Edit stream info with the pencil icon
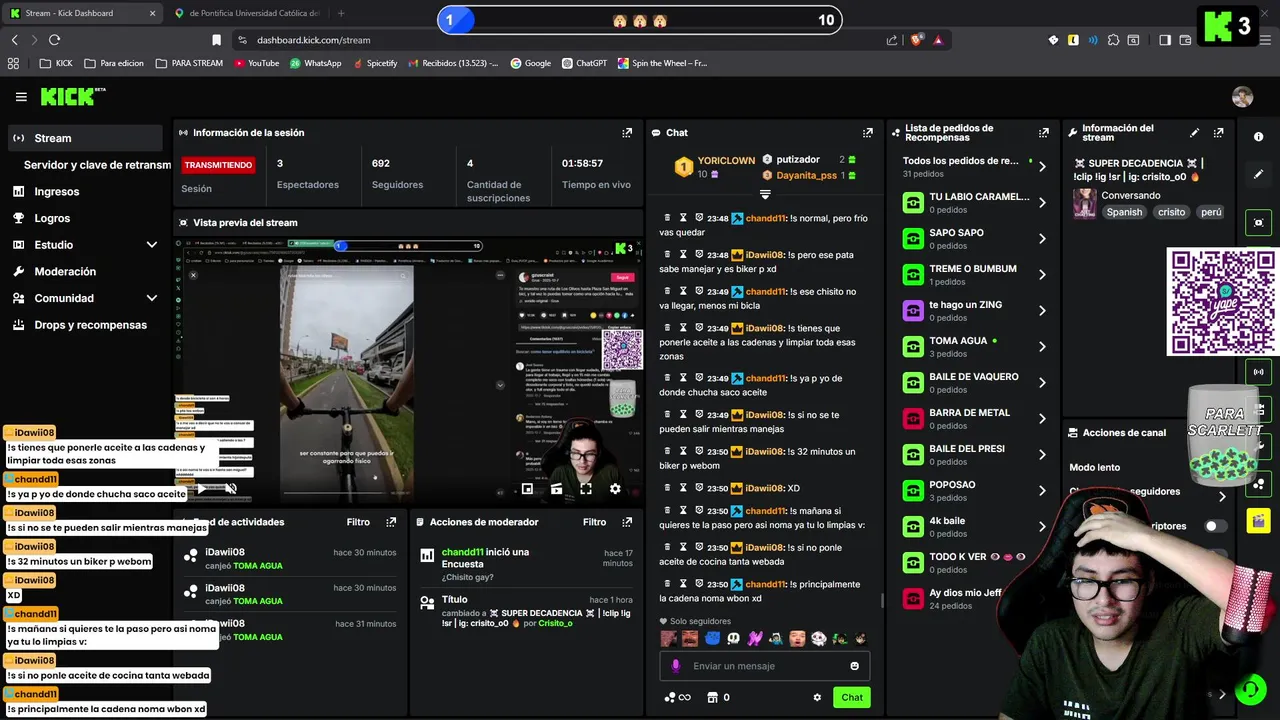Viewport: 1280px width, 720px height. (1194, 132)
